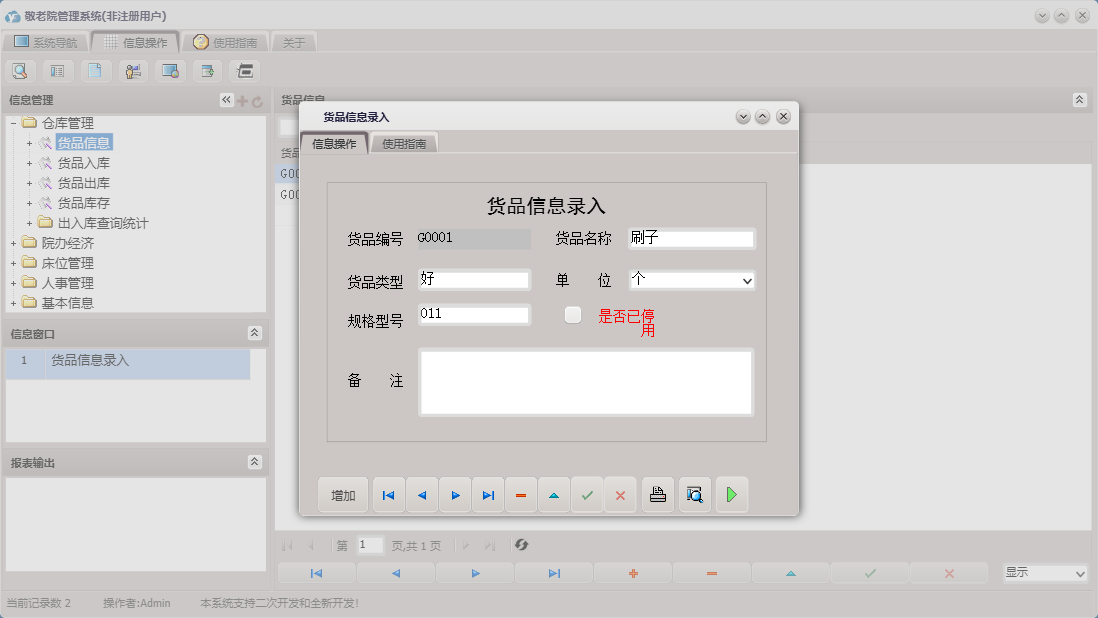Click the list view icon in the toolbar
Image resolution: width=1098 pixels, height=618 pixels.
click(x=57, y=71)
